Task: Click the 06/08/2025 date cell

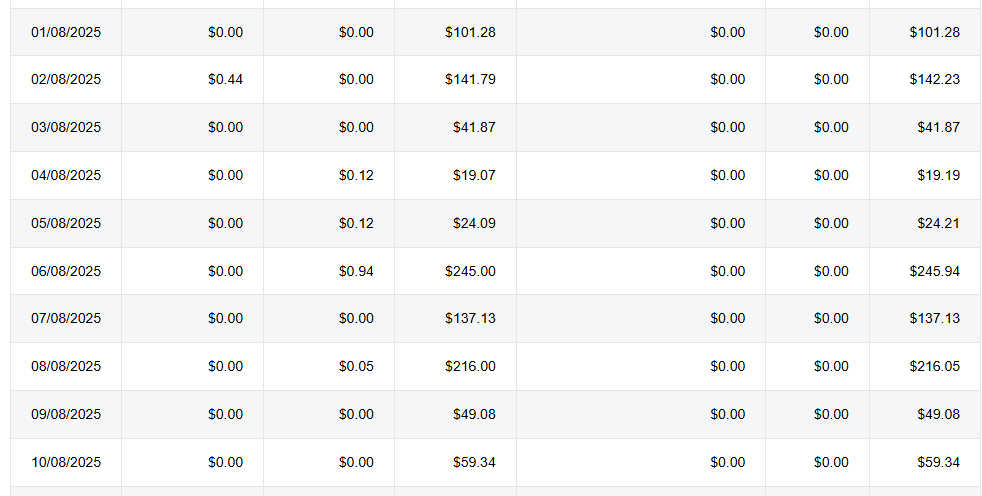Action: (x=66, y=271)
